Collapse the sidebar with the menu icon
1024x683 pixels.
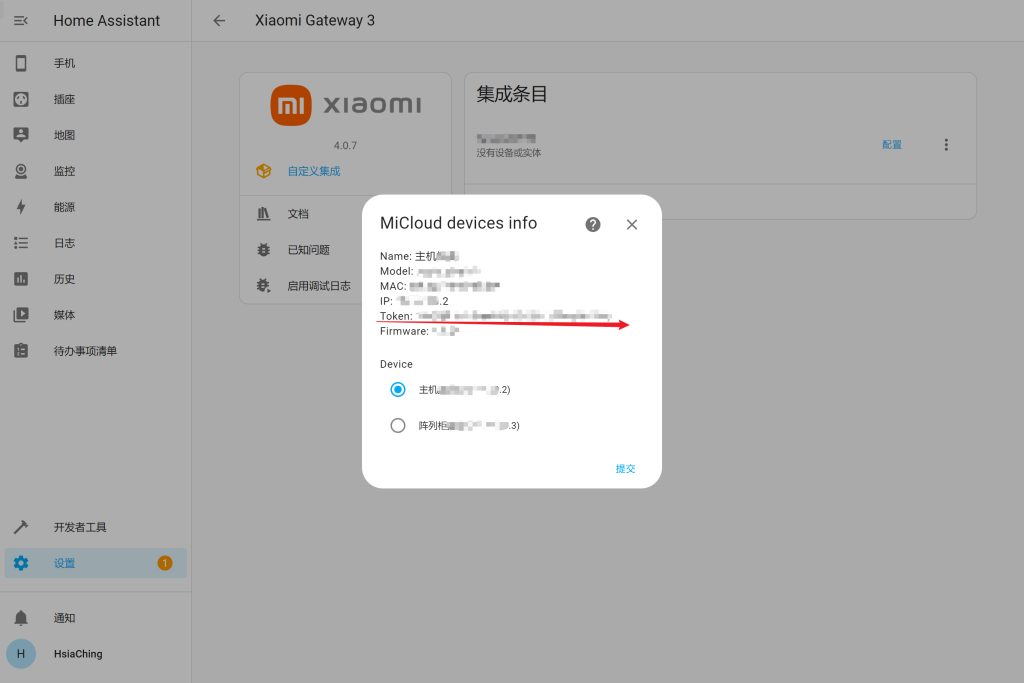point(21,21)
